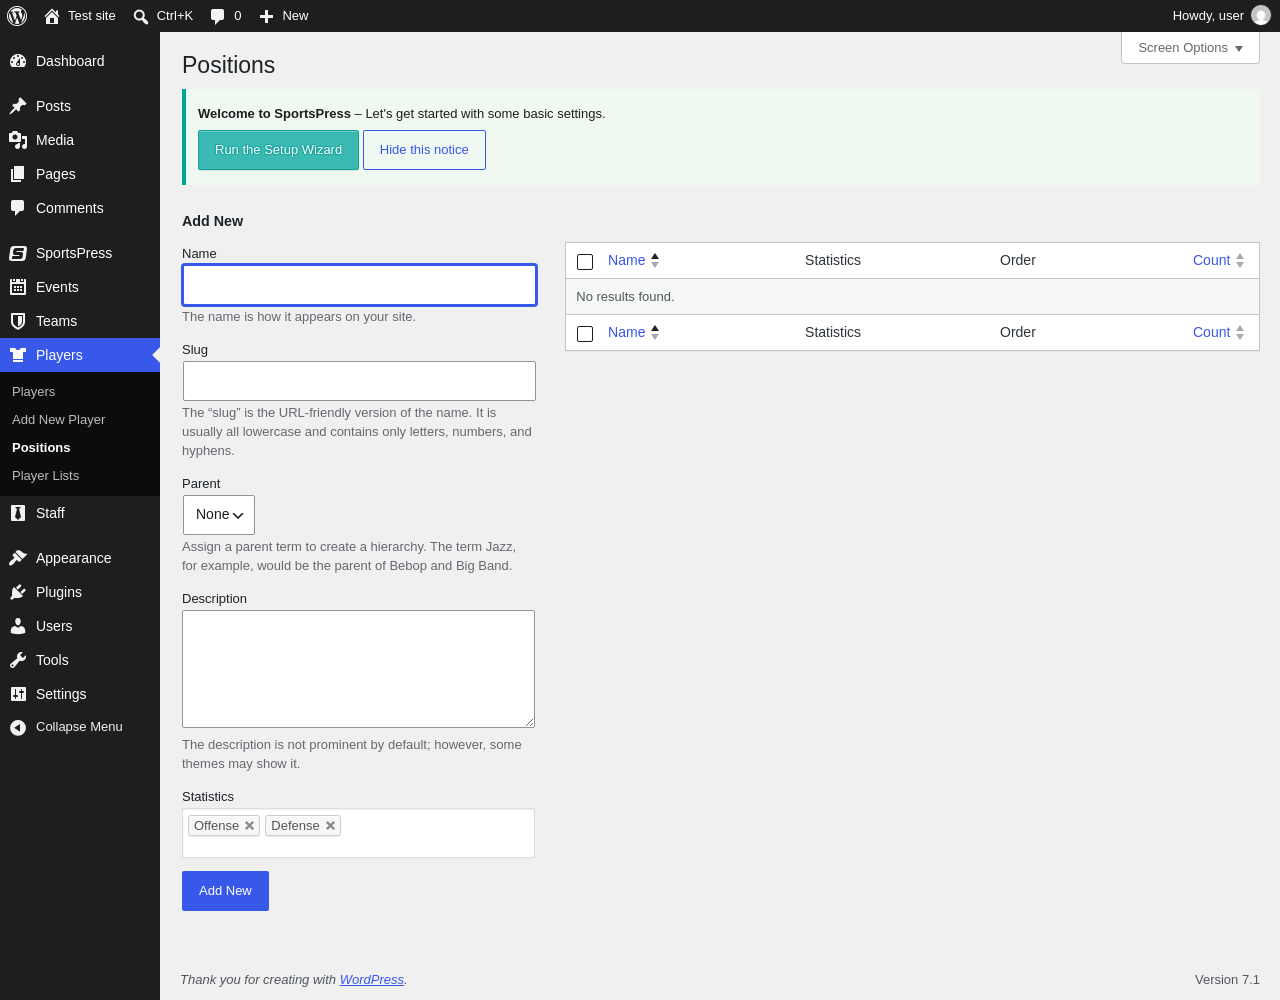Image resolution: width=1280 pixels, height=1000 pixels.
Task: Click the comments bubble icon in toolbar
Action: coord(218,16)
